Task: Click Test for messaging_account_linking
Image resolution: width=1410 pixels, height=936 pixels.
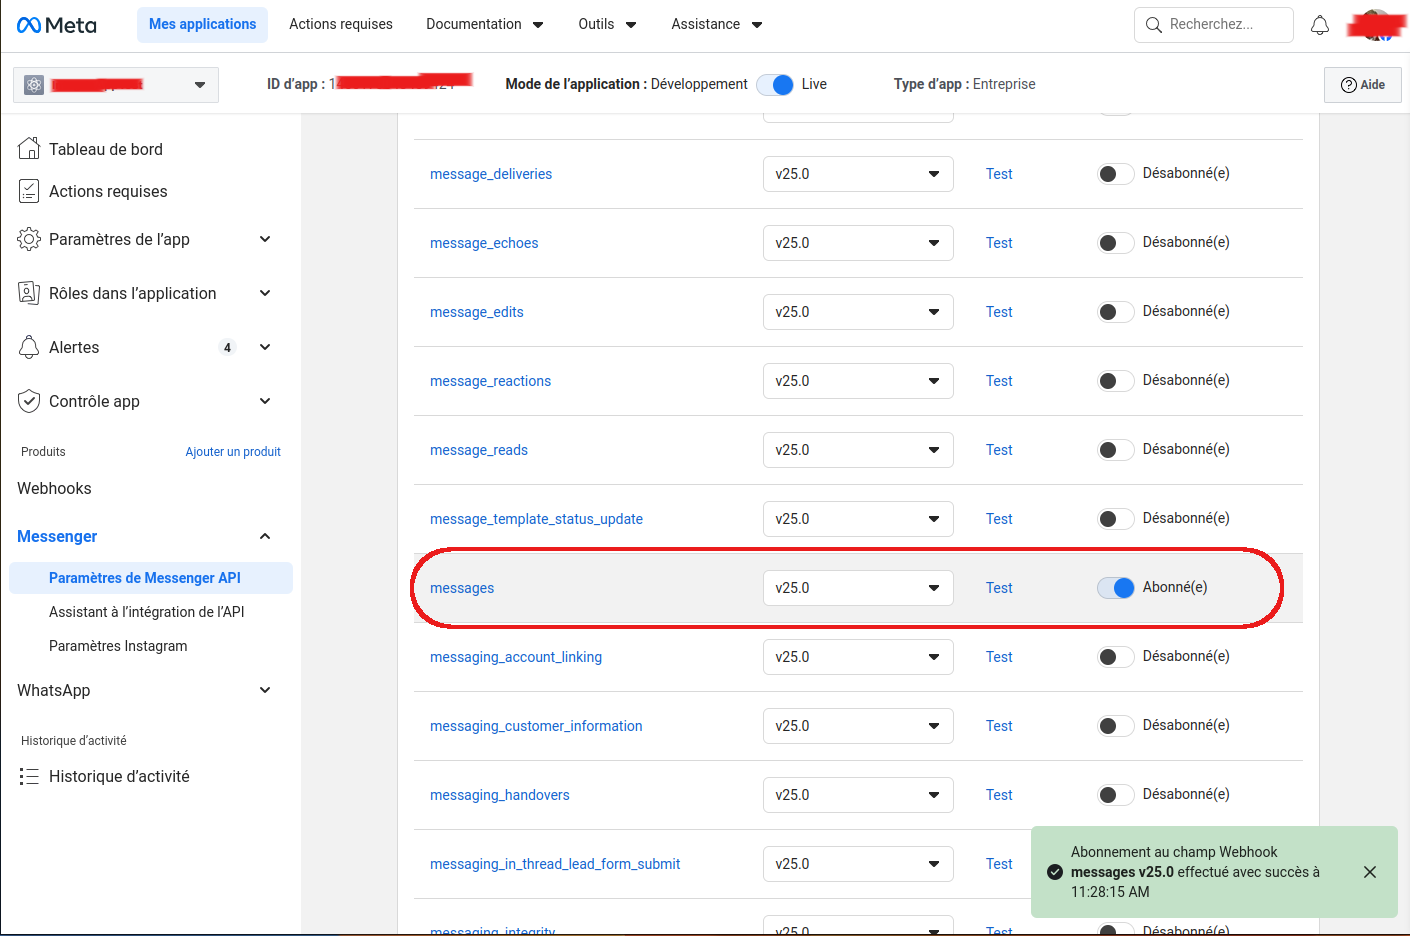Action: [999, 657]
